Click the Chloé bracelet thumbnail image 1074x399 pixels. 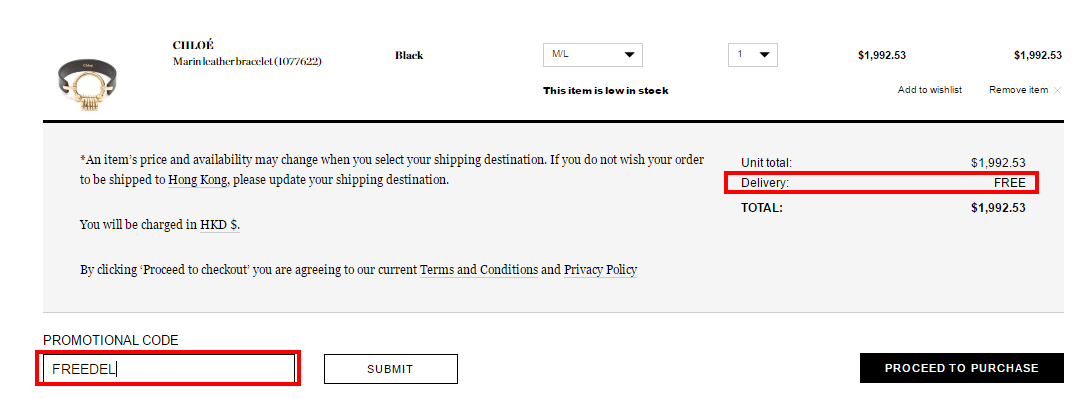[86, 87]
